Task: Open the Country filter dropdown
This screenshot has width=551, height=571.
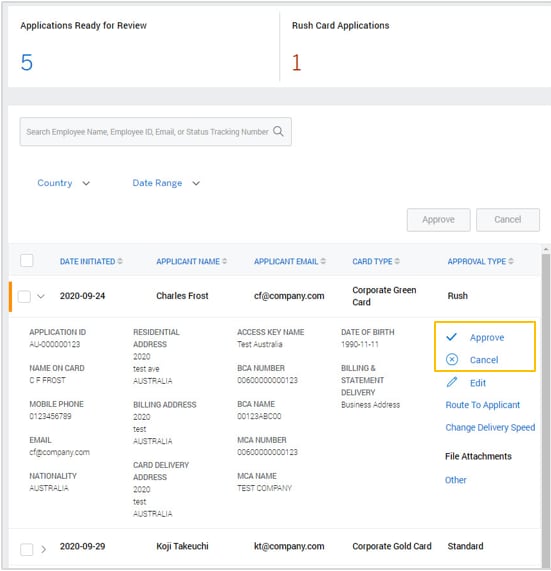Action: click(x=63, y=183)
